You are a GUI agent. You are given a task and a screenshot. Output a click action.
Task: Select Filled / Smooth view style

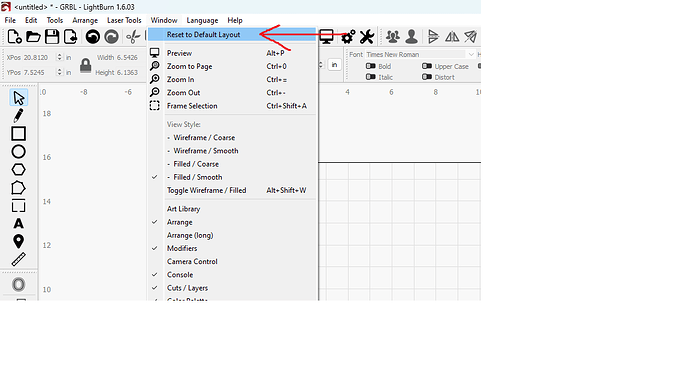pyautogui.click(x=232, y=177)
